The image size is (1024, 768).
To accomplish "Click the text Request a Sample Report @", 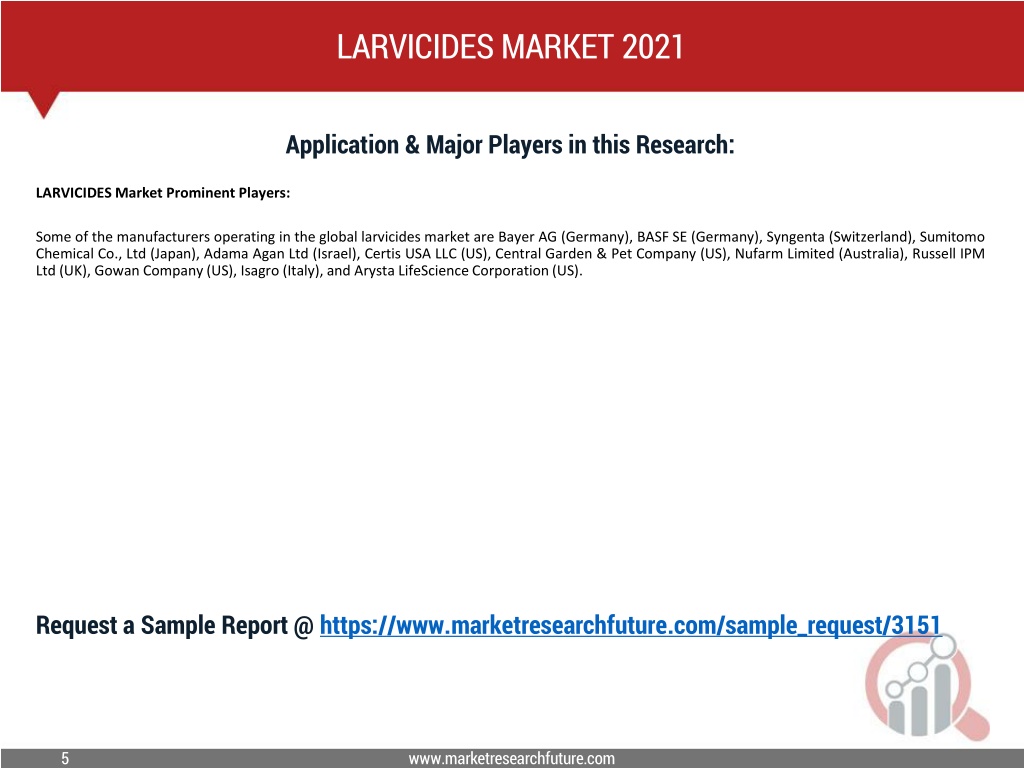I will pos(175,626).
